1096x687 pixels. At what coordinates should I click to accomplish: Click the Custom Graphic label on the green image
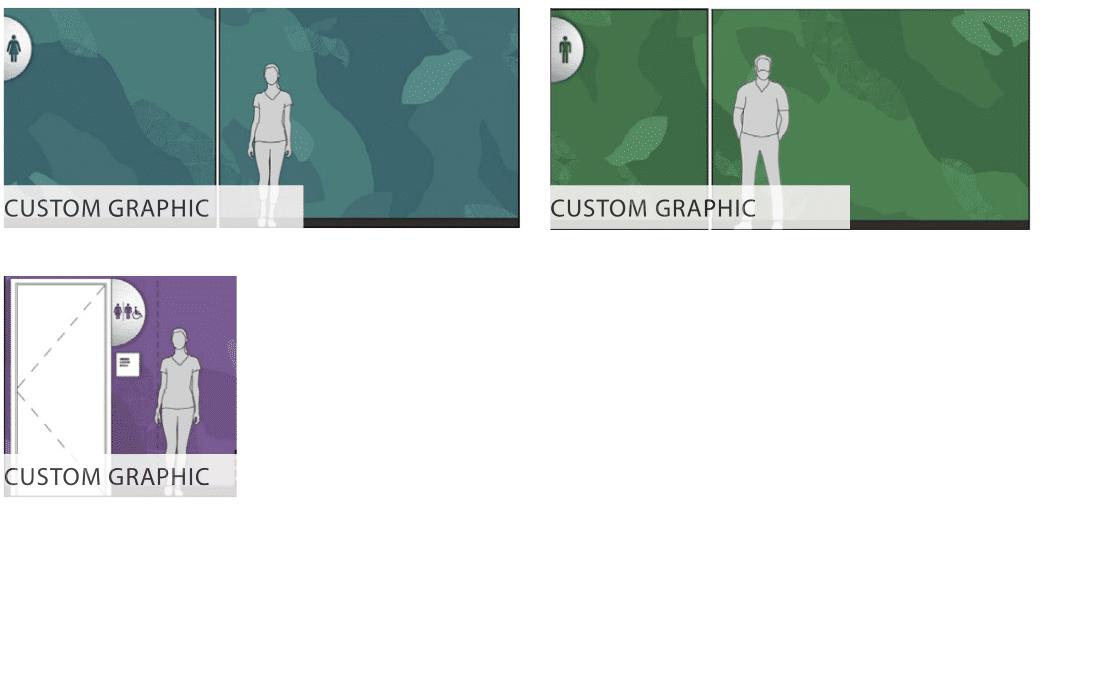pyautogui.click(x=653, y=208)
